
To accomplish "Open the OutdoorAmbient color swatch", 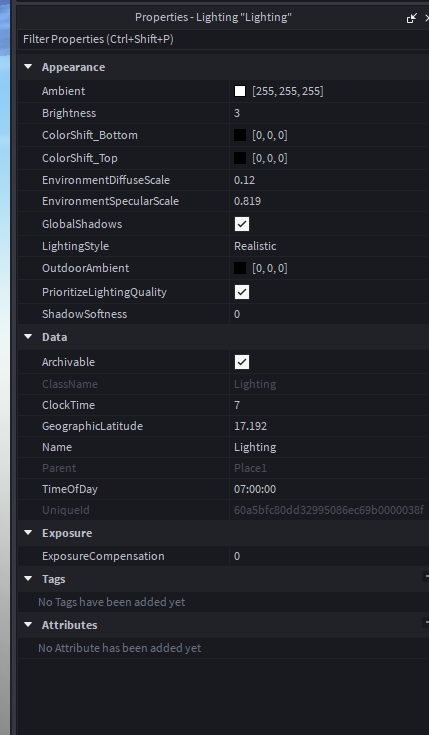I will point(240,268).
